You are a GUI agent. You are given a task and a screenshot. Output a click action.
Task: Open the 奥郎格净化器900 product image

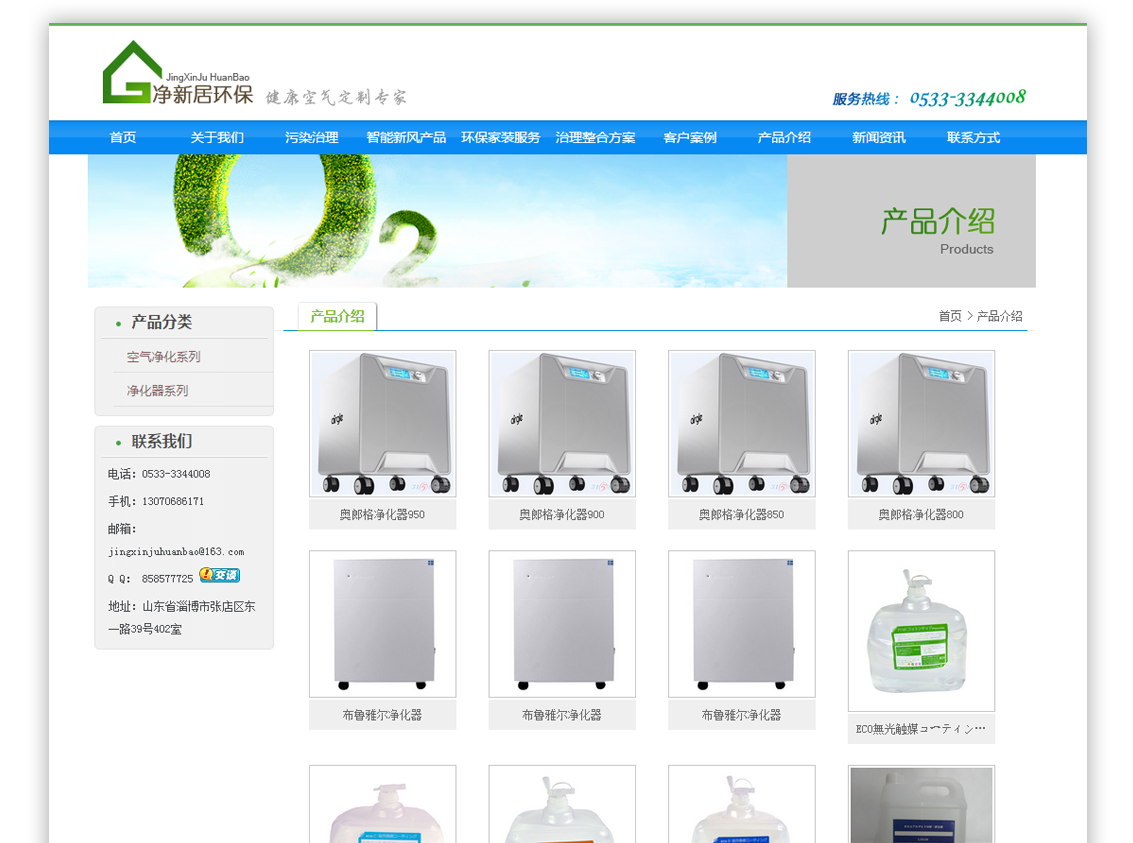tap(562, 423)
